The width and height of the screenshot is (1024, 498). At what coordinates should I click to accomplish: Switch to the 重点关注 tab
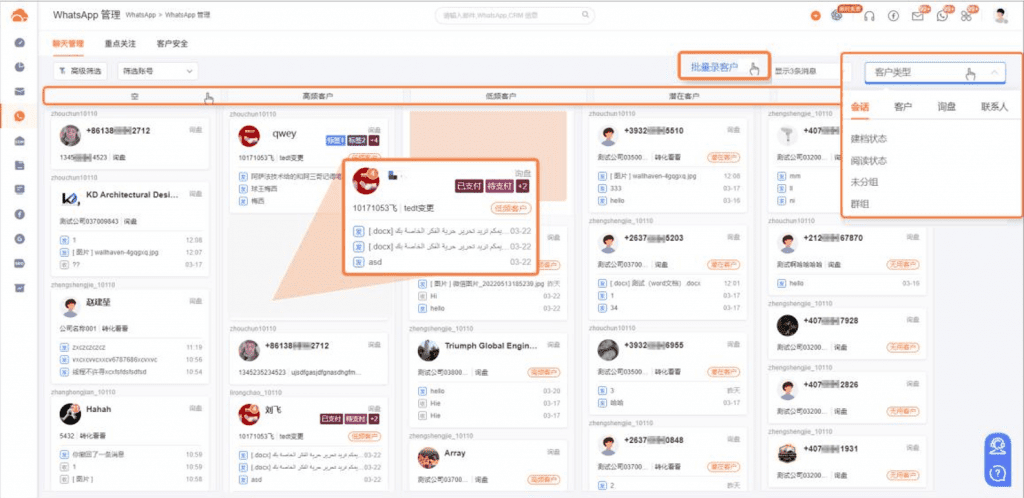(x=120, y=44)
